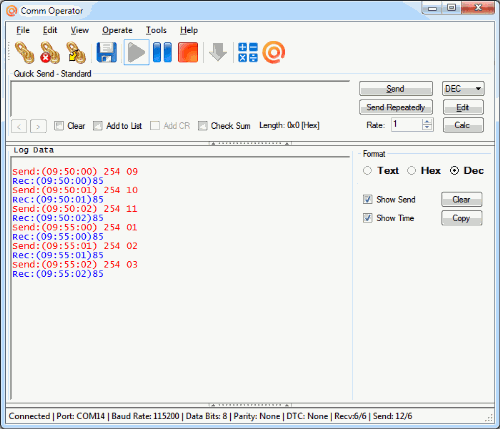
Task: Select the Dec format radio button
Action: (454, 171)
